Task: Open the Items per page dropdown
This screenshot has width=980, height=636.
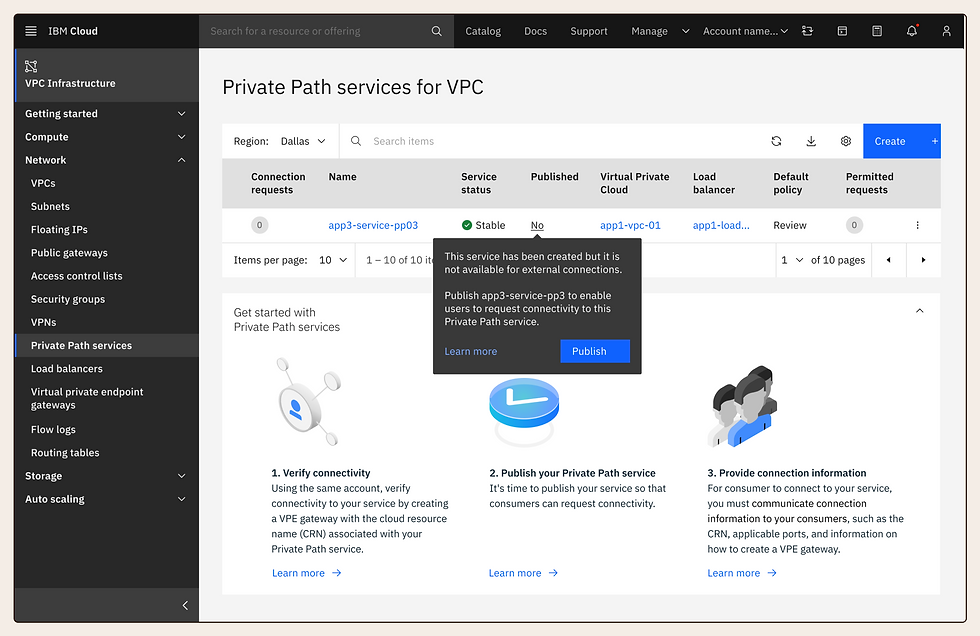Action: tap(333, 260)
